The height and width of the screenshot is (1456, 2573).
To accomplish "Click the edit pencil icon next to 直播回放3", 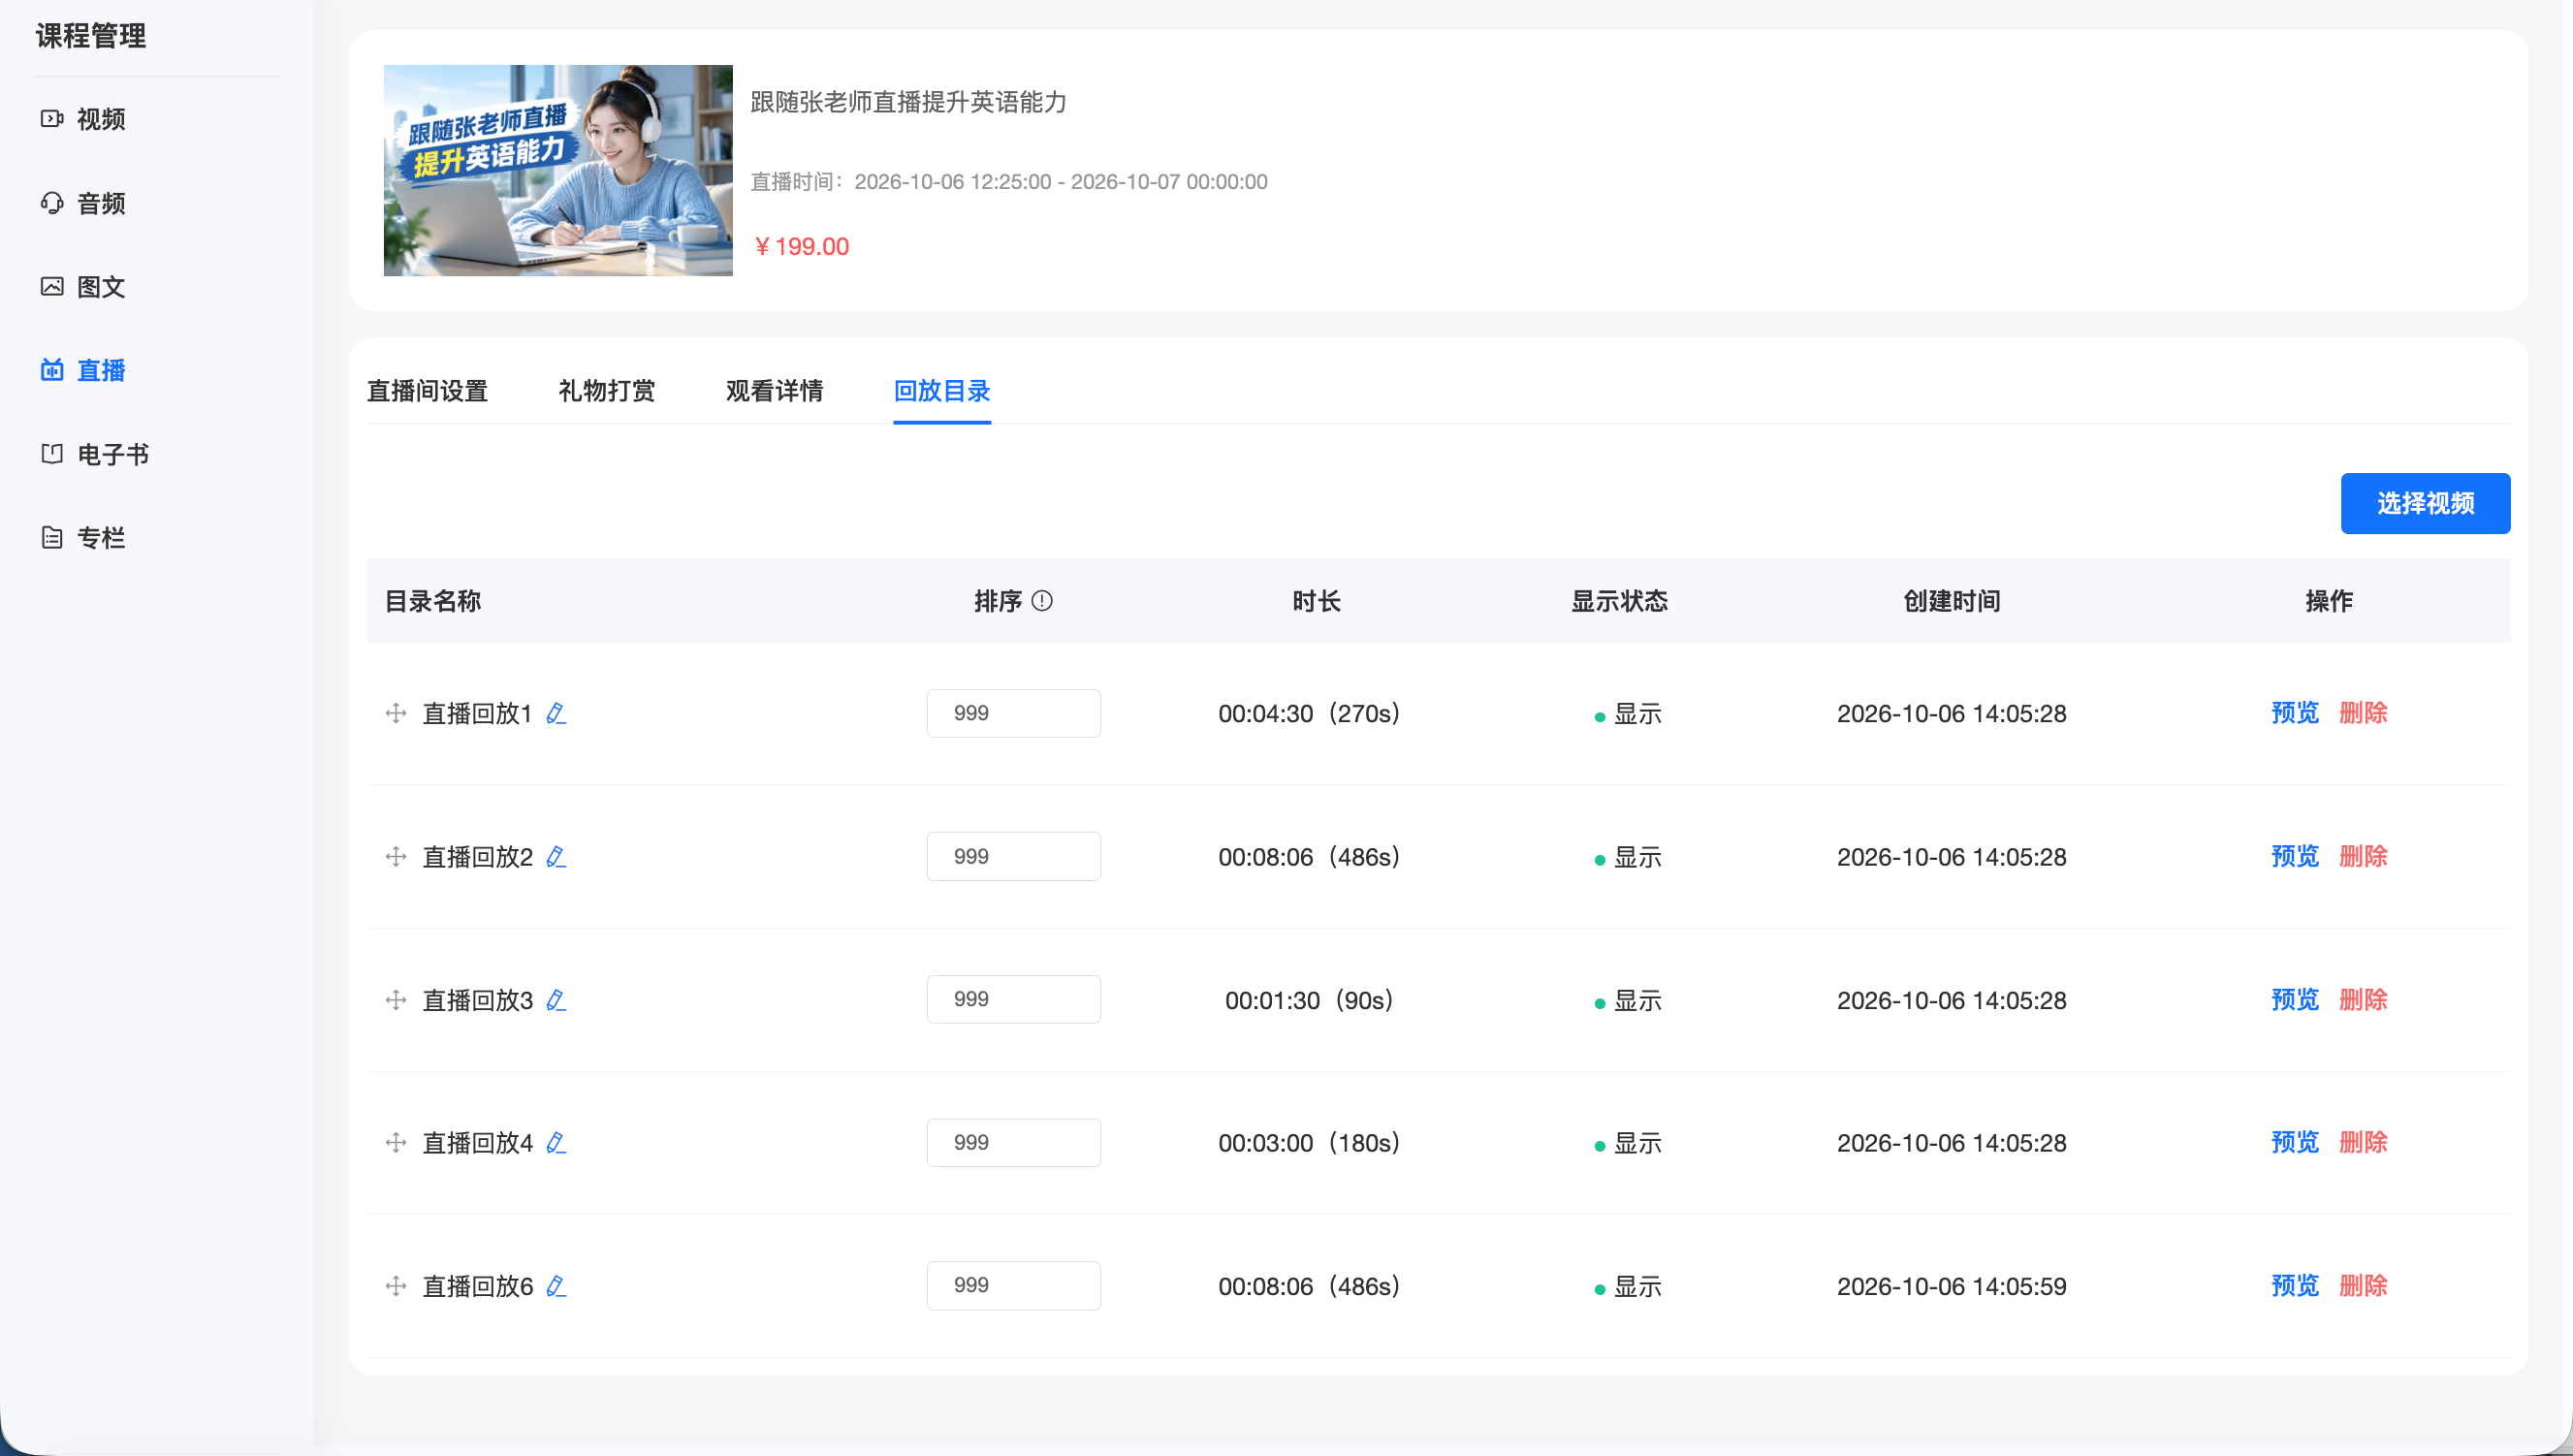I will [556, 1000].
